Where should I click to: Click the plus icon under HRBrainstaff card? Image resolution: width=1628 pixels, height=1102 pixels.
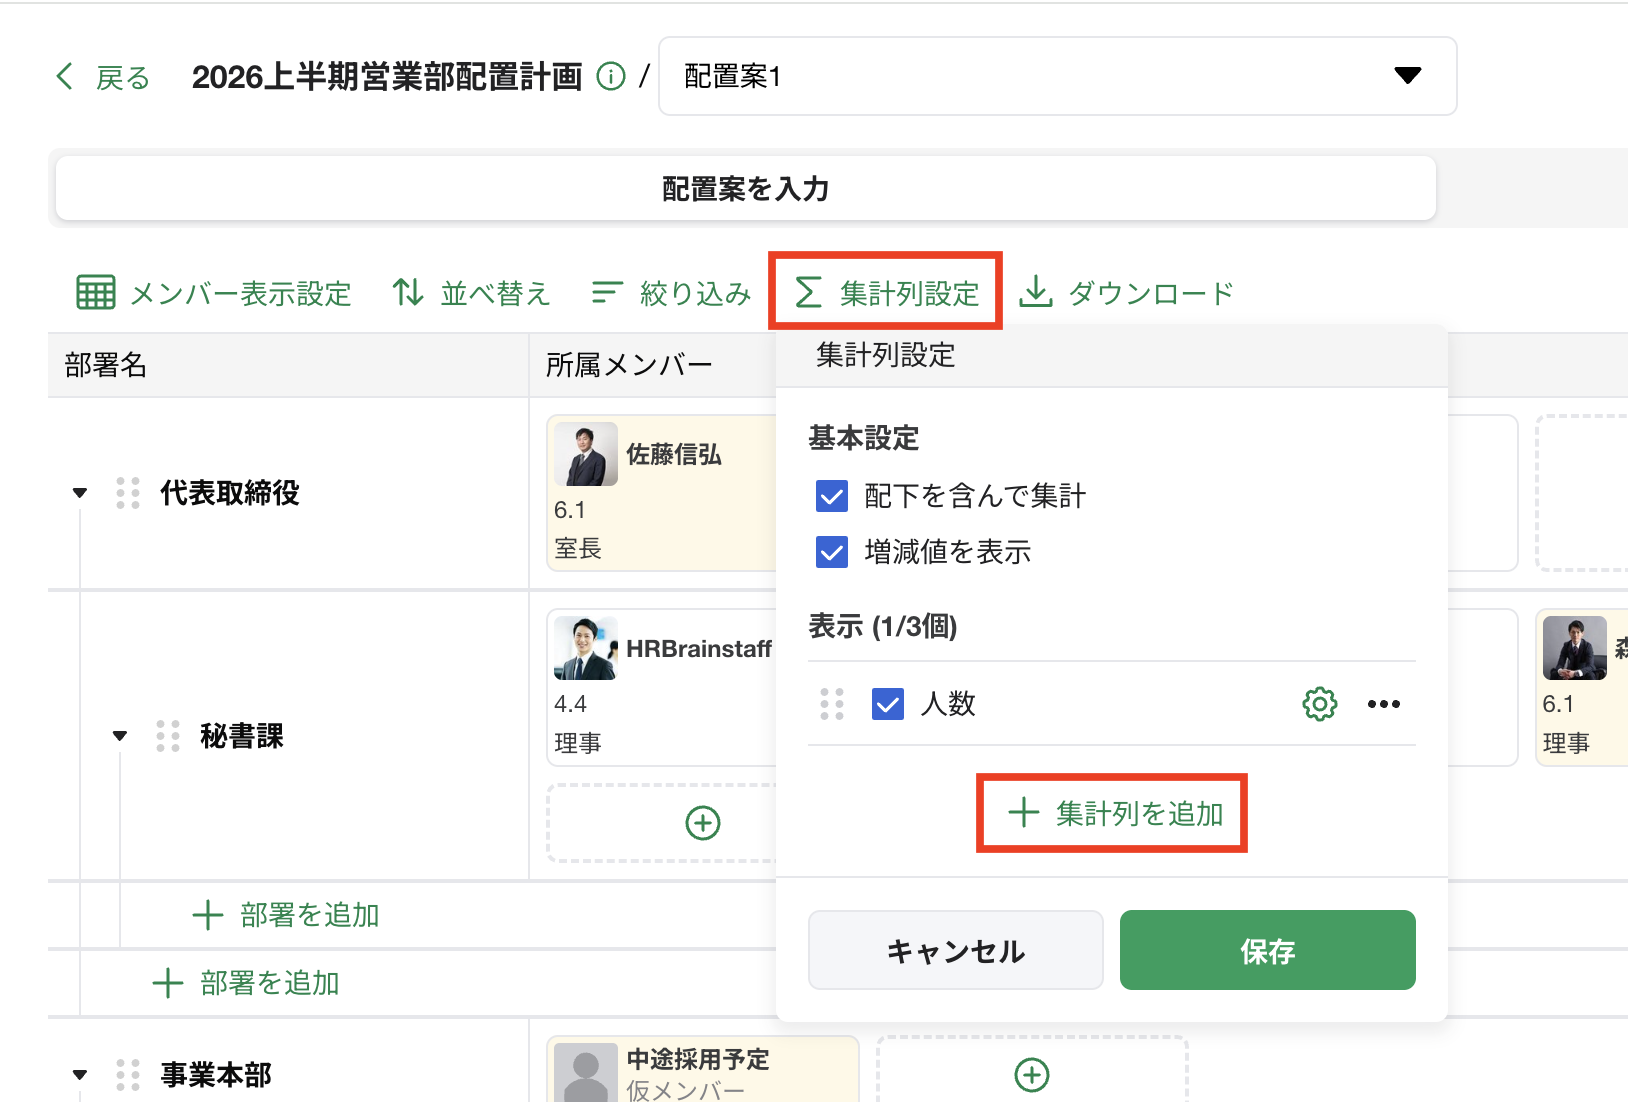pos(702,823)
